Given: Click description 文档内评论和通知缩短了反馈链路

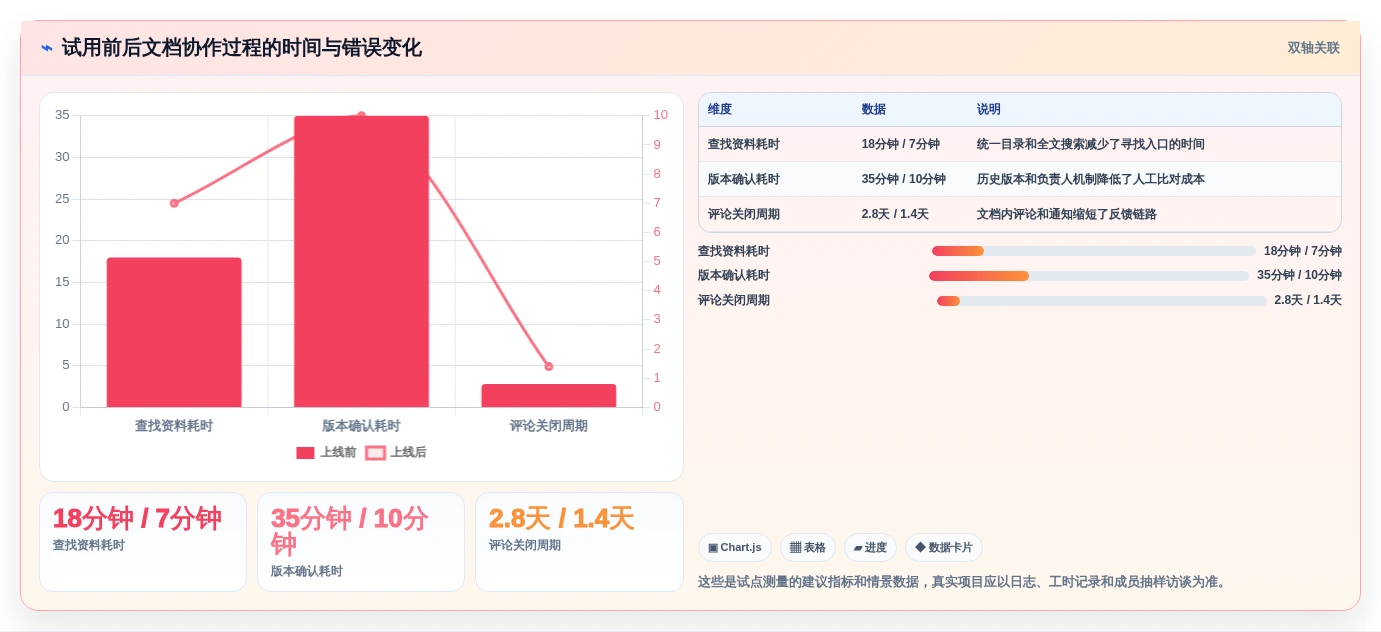Looking at the screenshot, I should 1066,214.
